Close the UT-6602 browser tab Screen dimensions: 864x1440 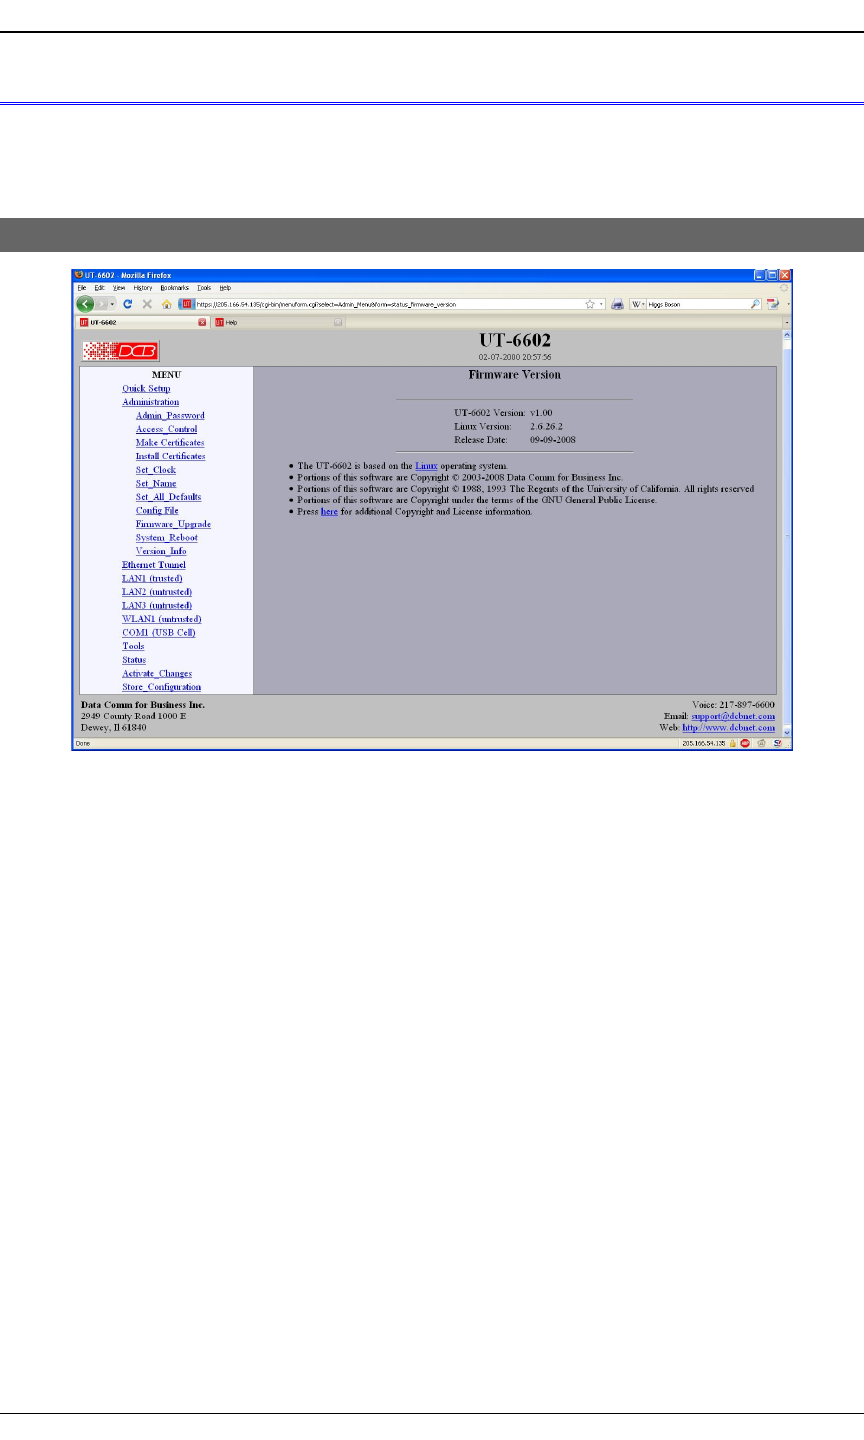click(x=202, y=322)
